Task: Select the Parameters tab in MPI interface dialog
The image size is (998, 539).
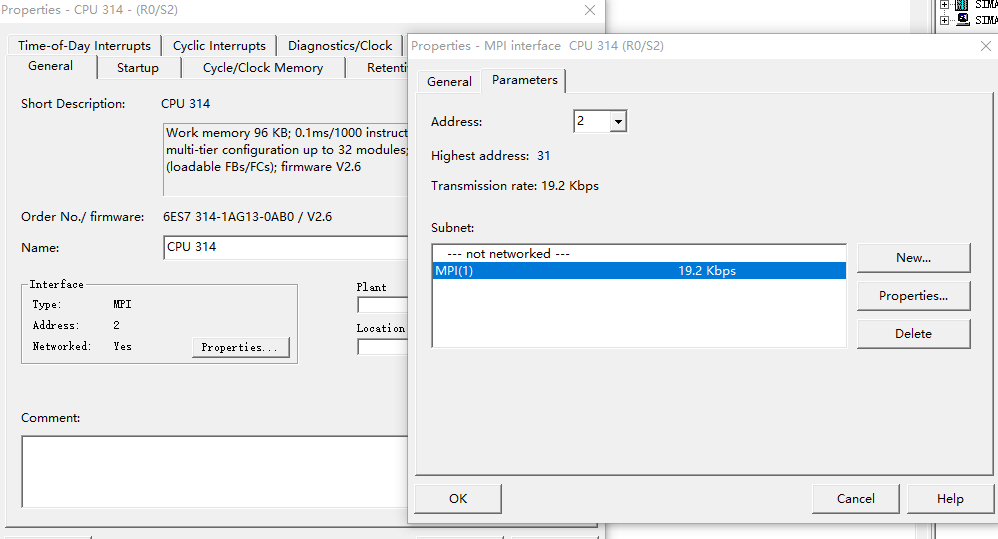Action: pos(524,80)
